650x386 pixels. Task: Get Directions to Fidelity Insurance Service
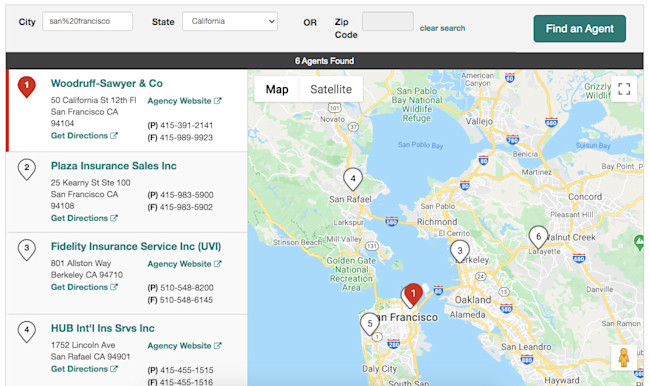[x=84, y=287]
